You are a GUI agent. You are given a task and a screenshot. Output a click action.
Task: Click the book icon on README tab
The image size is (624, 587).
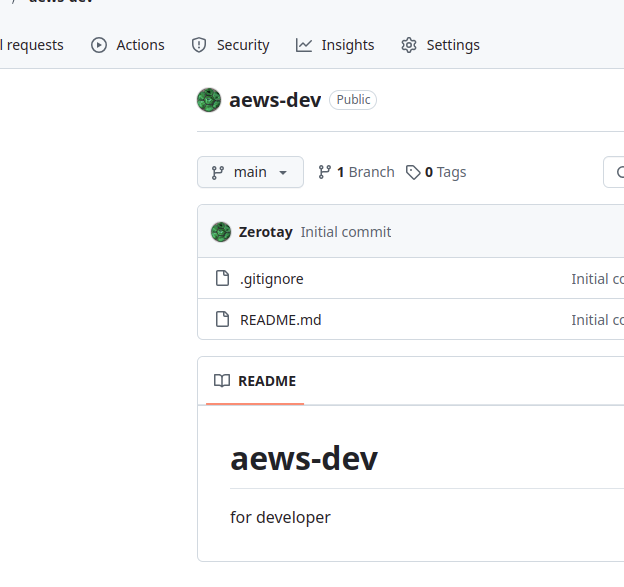click(x=222, y=381)
